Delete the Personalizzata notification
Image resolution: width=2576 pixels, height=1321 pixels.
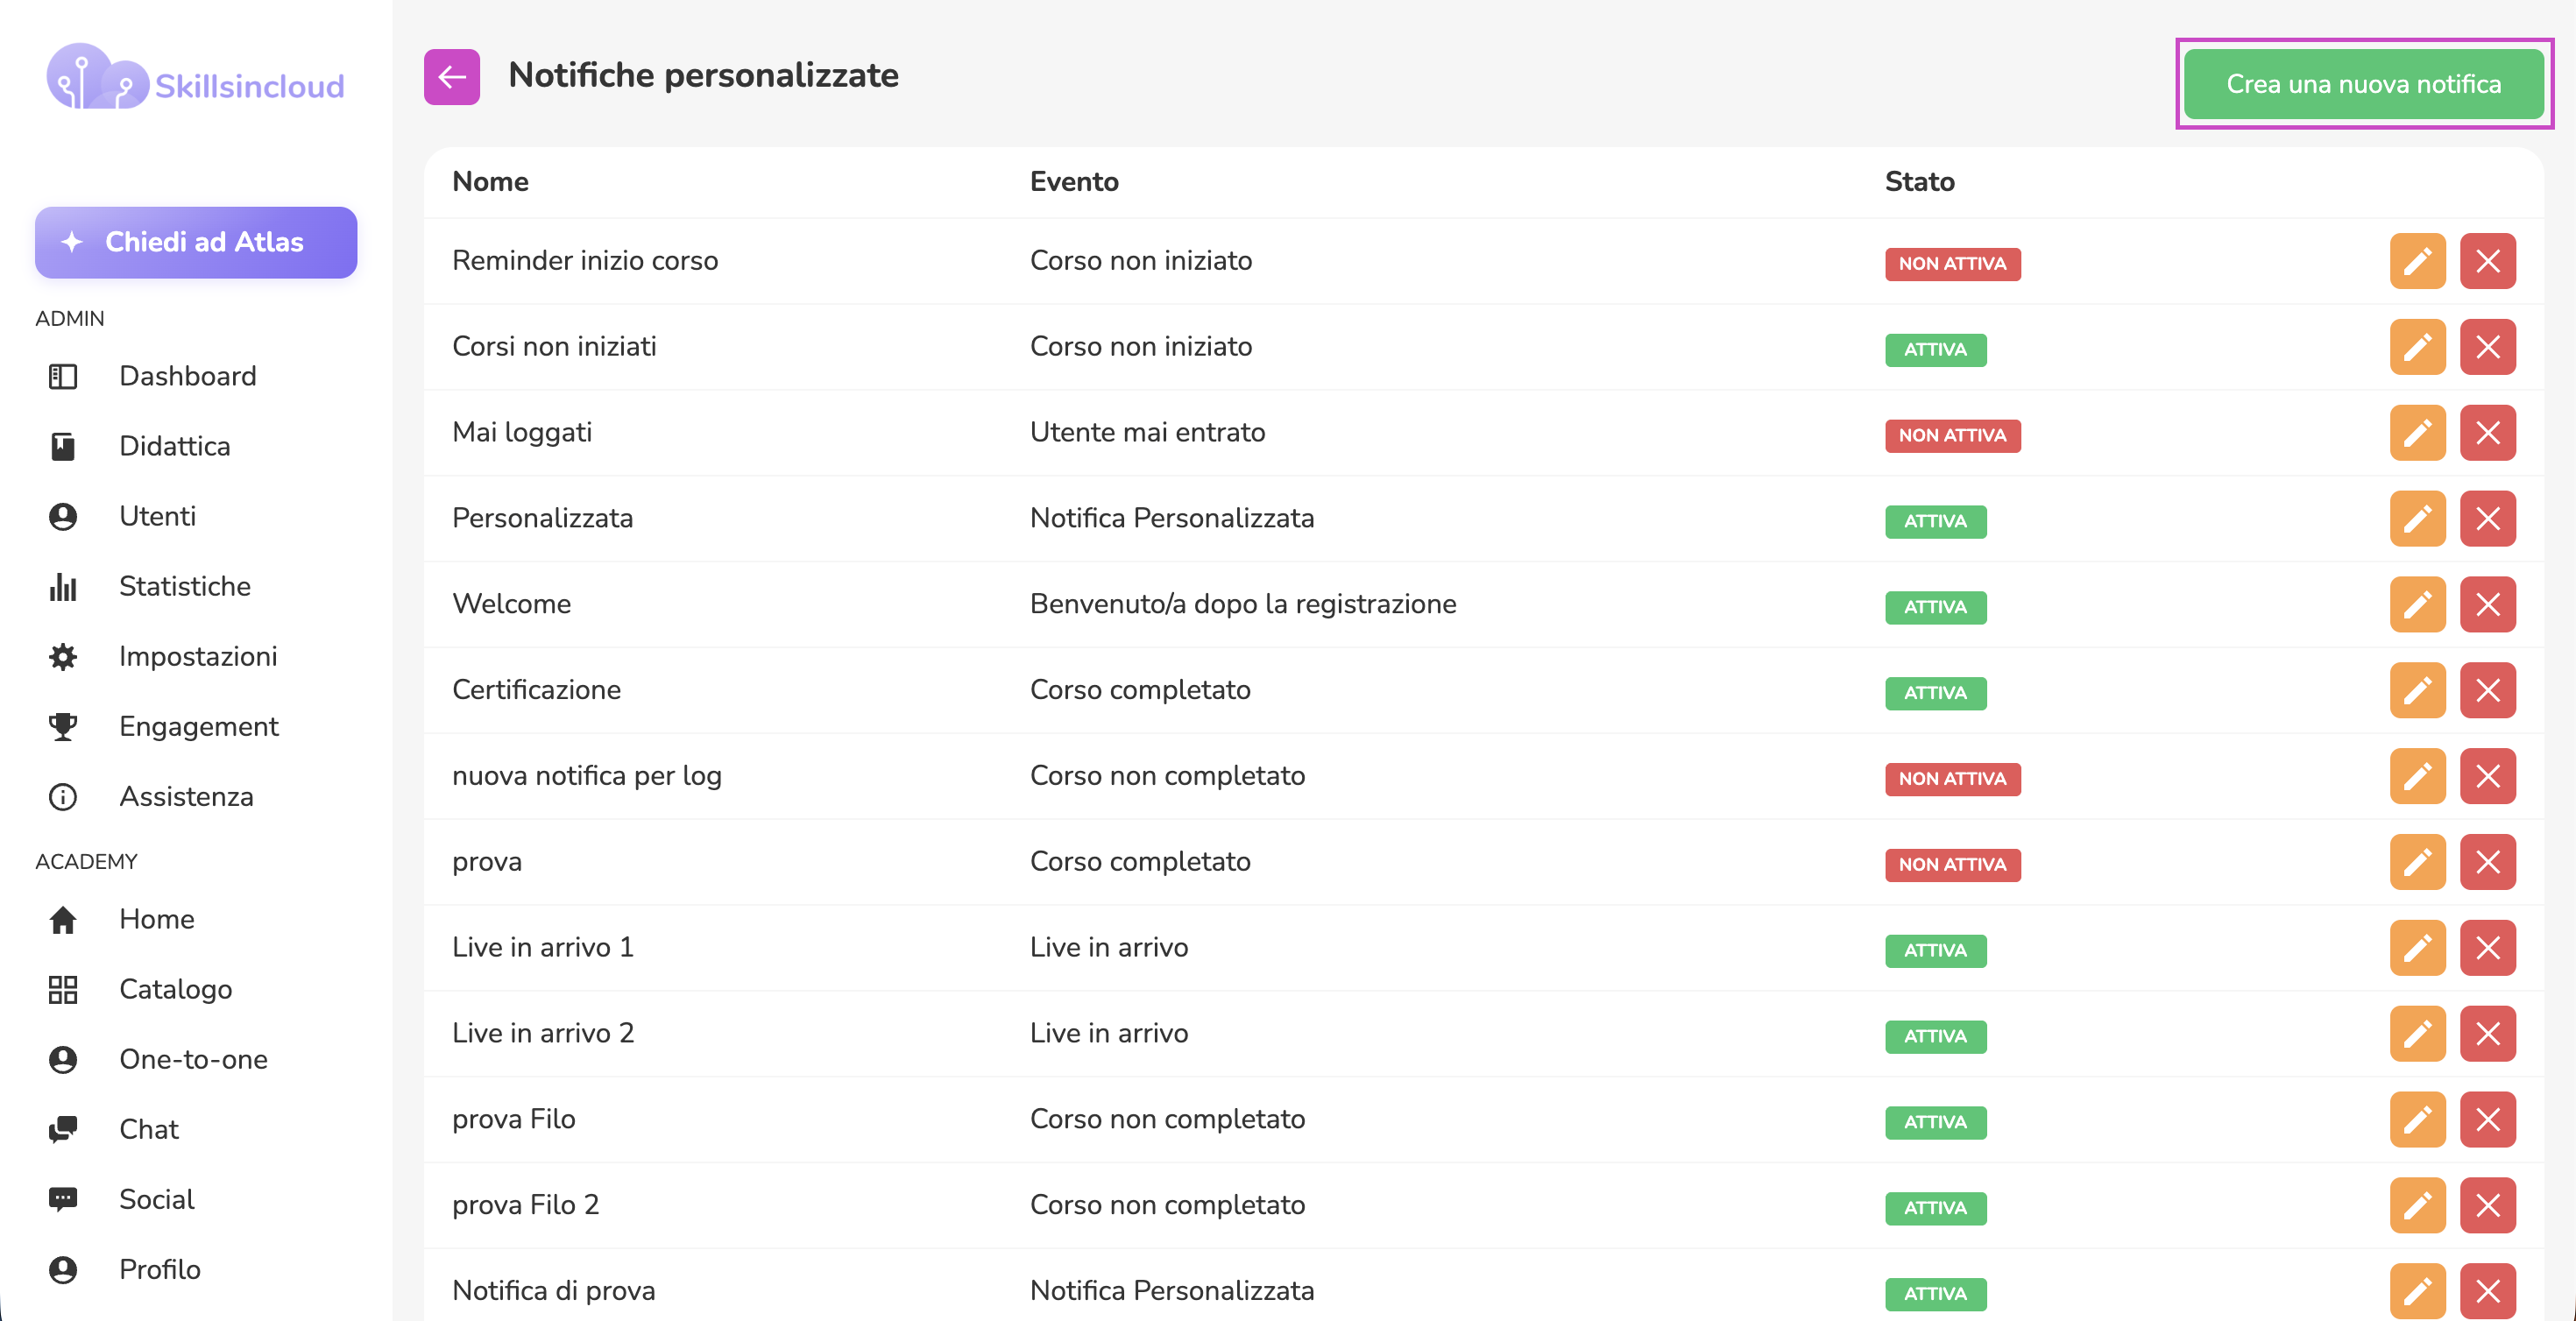tap(2487, 519)
